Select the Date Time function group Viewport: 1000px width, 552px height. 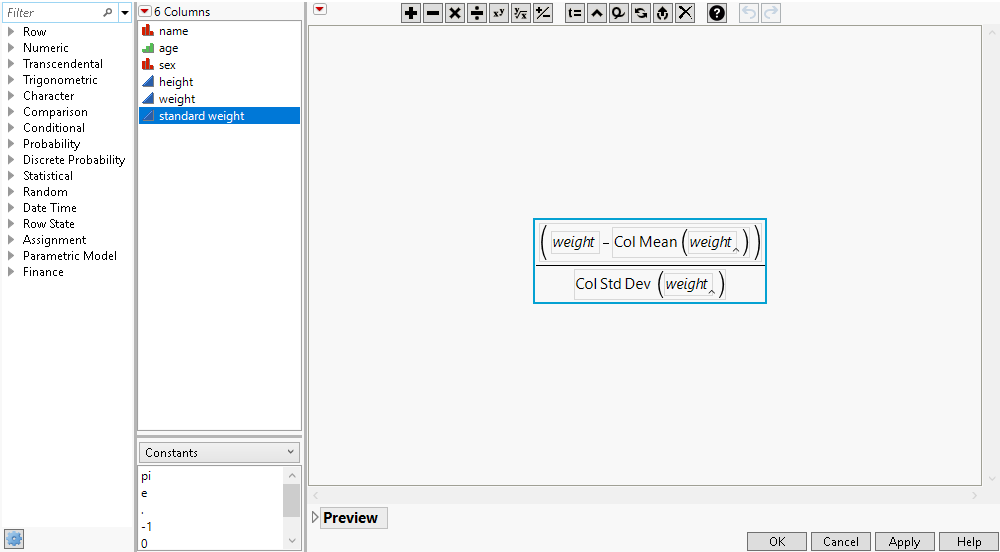50,208
